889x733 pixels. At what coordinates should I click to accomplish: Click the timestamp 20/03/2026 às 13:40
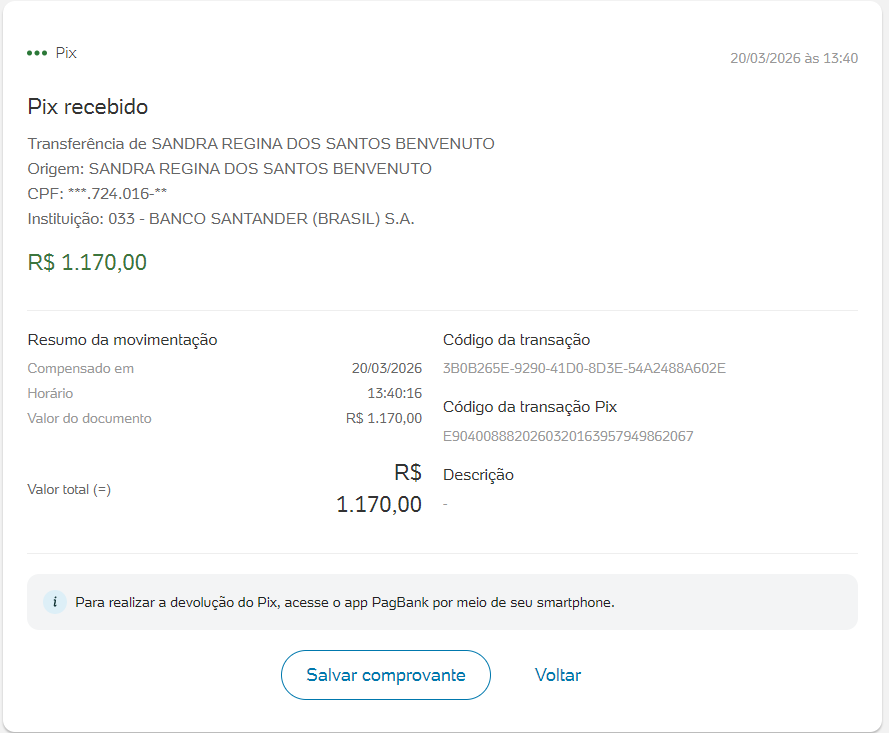pos(794,58)
